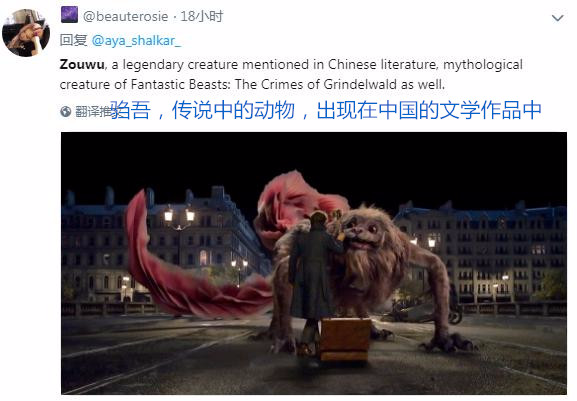Click the word 'Grindelwald' in the tweet
The image size is (577, 401).
click(x=360, y=85)
